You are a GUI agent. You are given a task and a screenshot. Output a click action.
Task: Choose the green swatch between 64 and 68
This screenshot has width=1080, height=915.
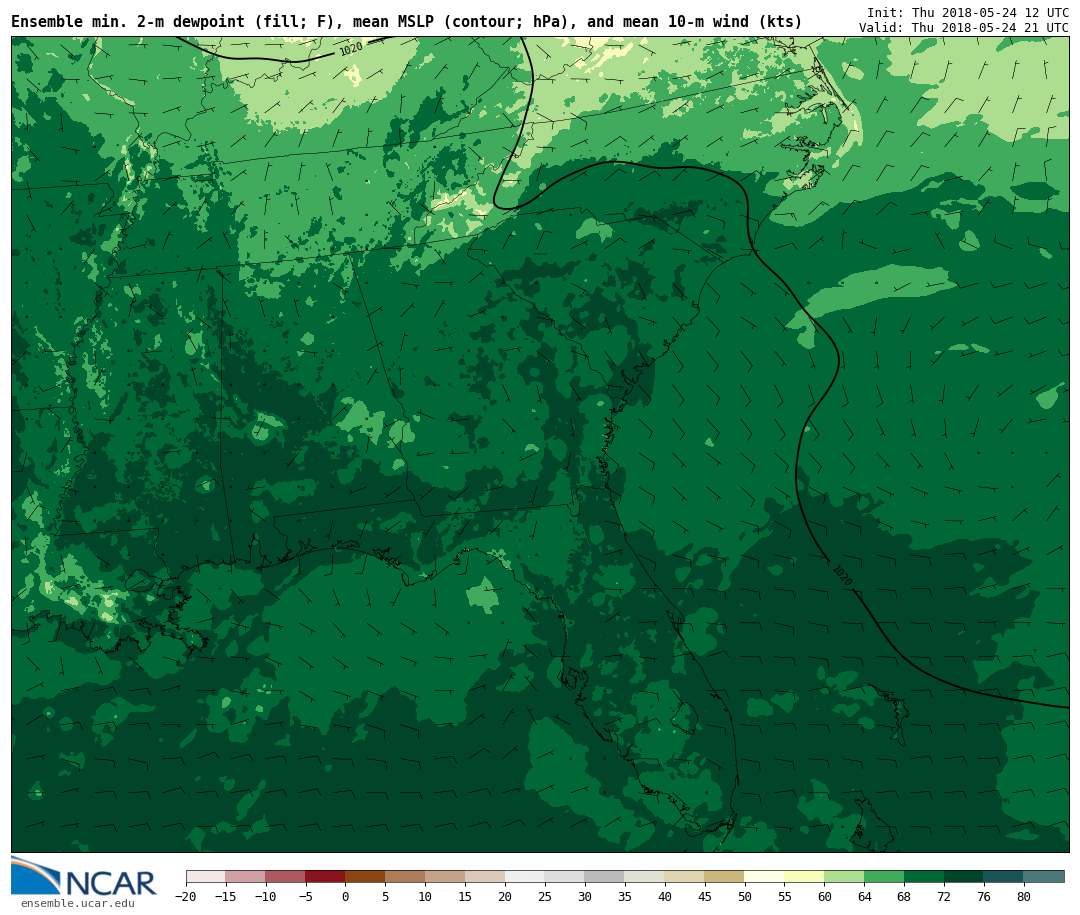click(x=884, y=877)
